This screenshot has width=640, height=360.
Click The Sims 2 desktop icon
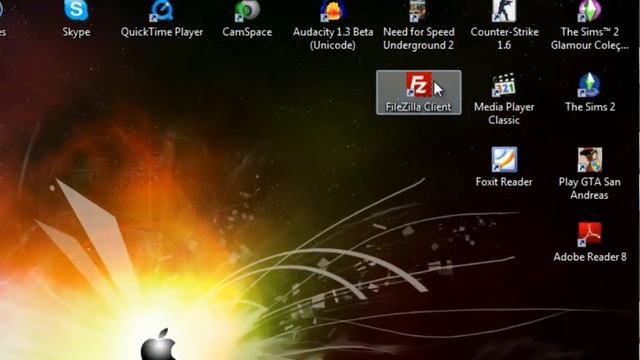click(589, 85)
